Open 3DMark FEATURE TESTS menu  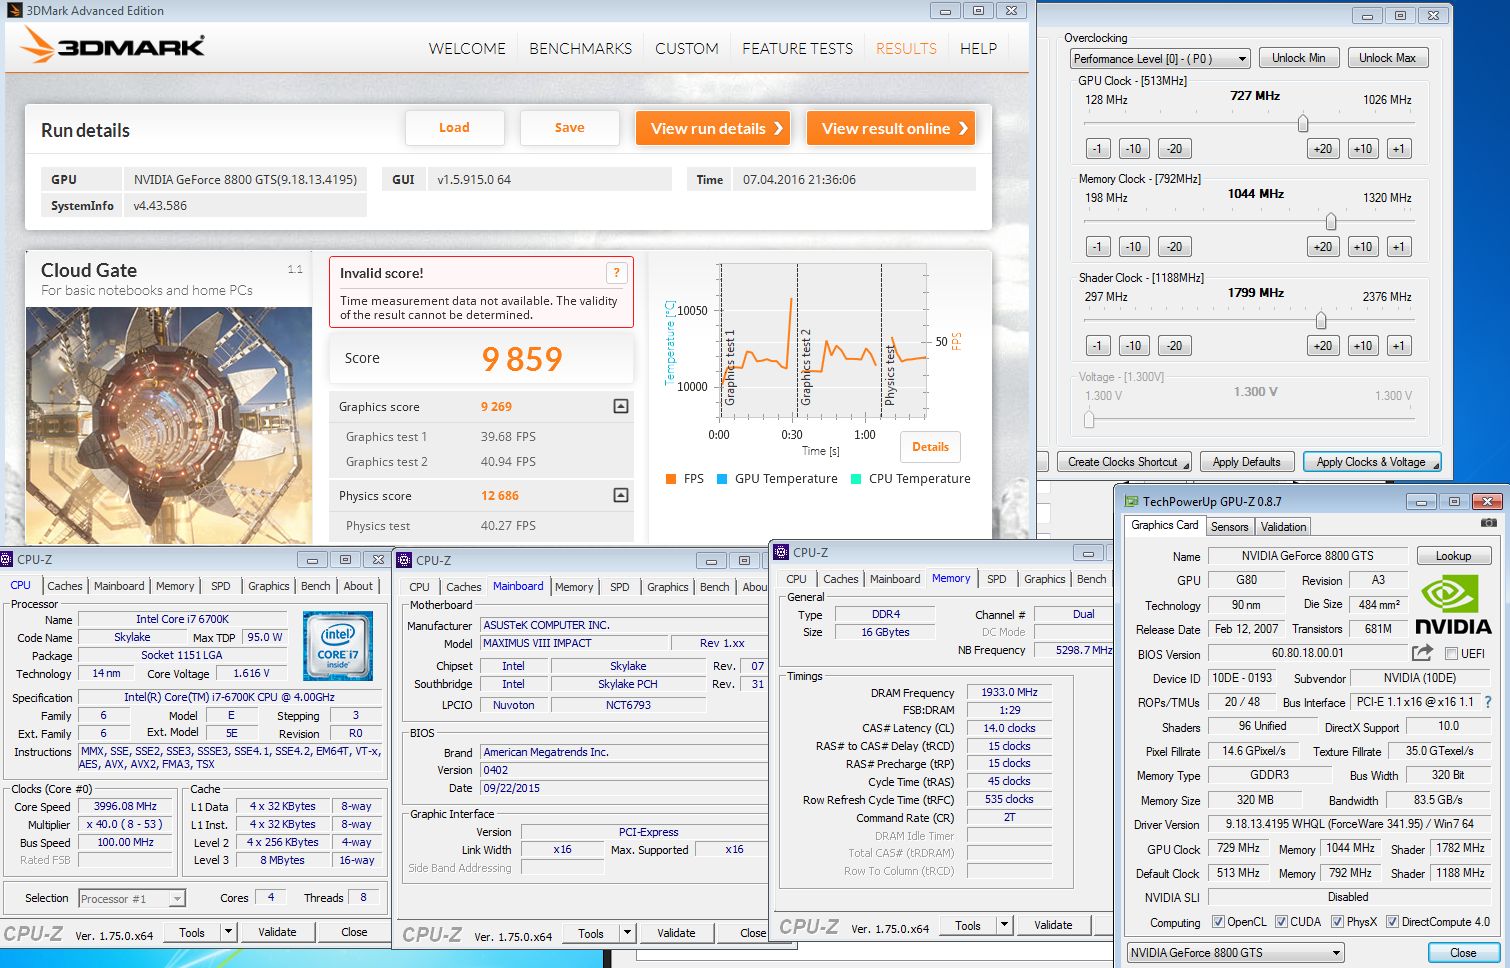point(797,48)
